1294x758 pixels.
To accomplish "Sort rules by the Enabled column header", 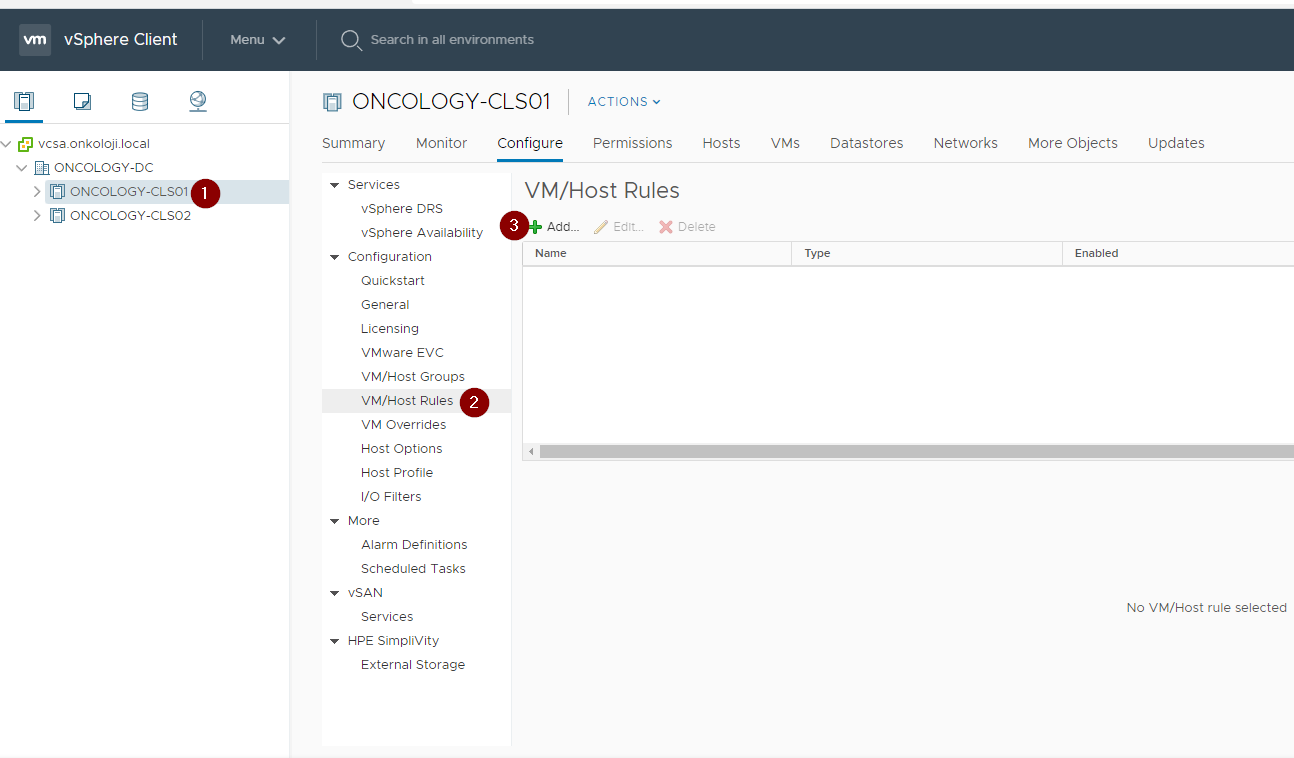I will pyautogui.click(x=1178, y=254).
